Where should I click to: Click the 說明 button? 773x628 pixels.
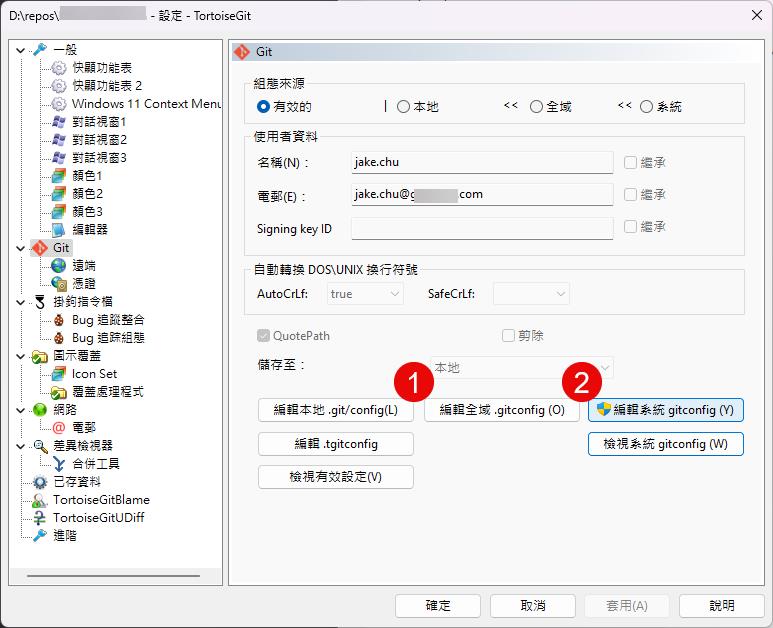[x=722, y=606]
